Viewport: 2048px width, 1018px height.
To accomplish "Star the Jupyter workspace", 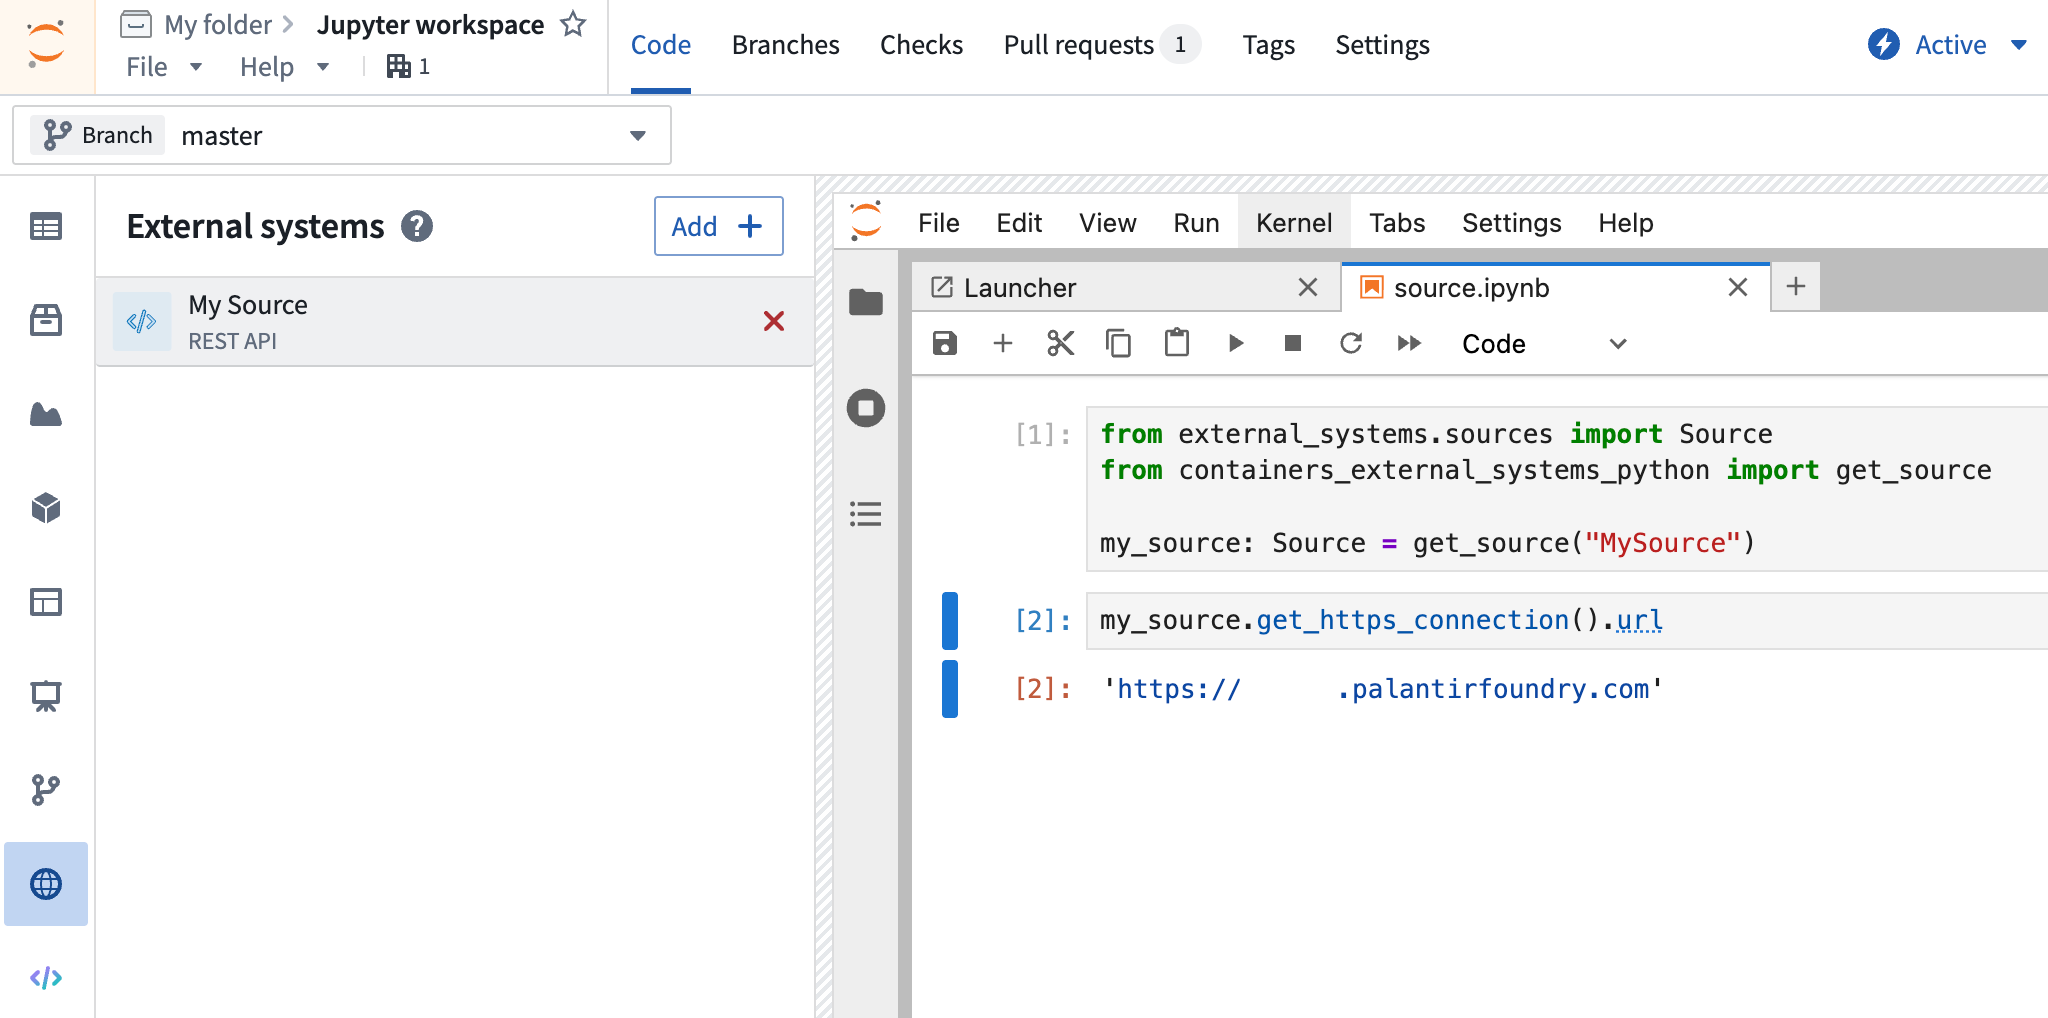I will coord(573,24).
